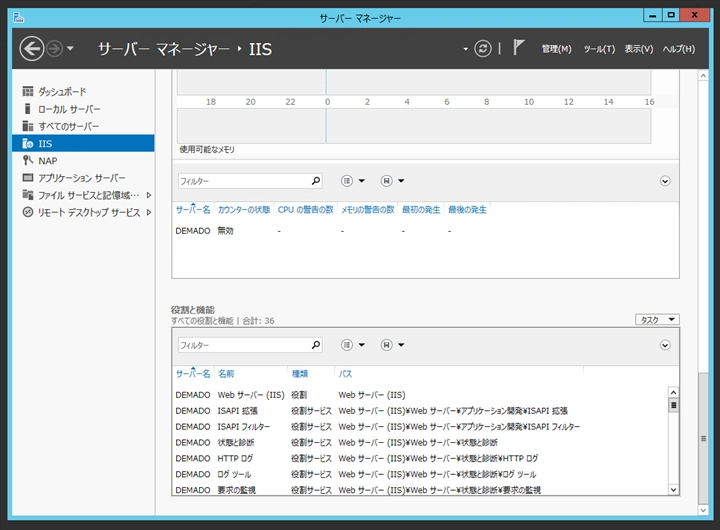Screen dimensions: 720x530
Task: Select the HTTP ログ row
Action: (420, 458)
